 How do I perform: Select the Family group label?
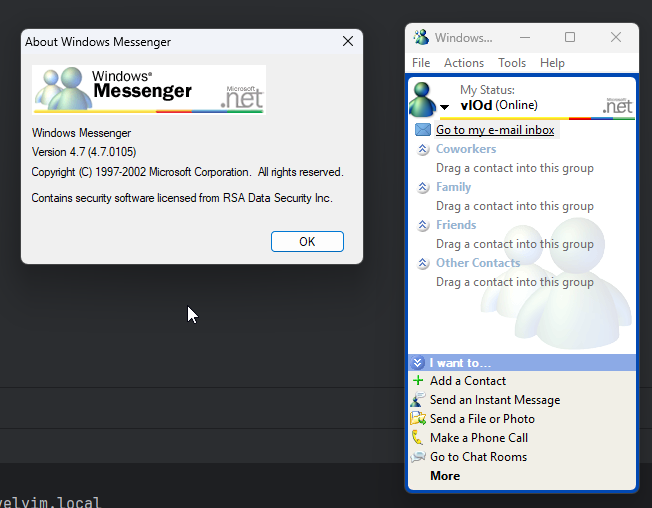click(x=453, y=187)
